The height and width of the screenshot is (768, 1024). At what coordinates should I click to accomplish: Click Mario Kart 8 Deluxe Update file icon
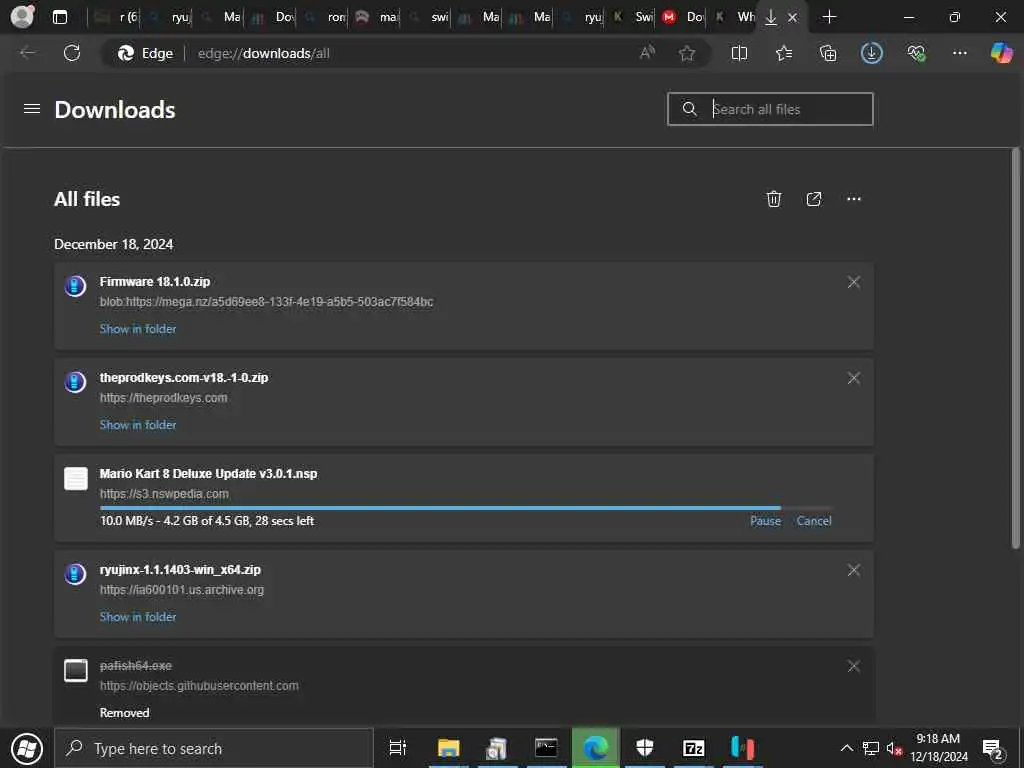[x=76, y=478]
